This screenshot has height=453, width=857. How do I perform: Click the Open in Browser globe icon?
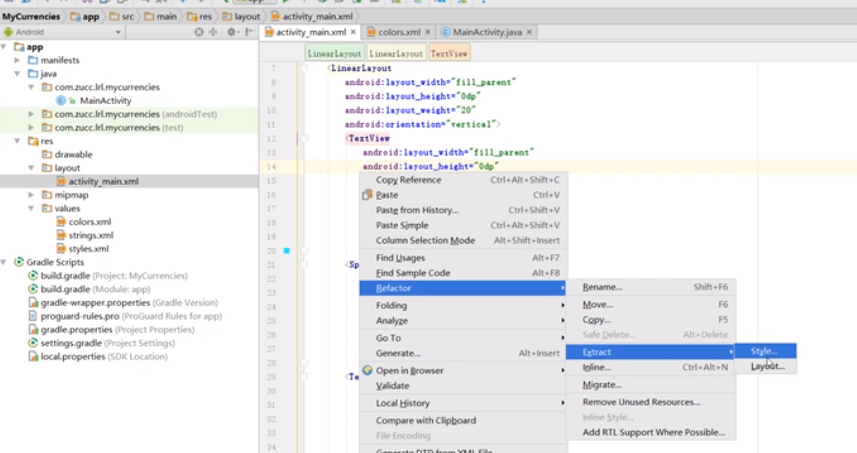[x=367, y=370]
